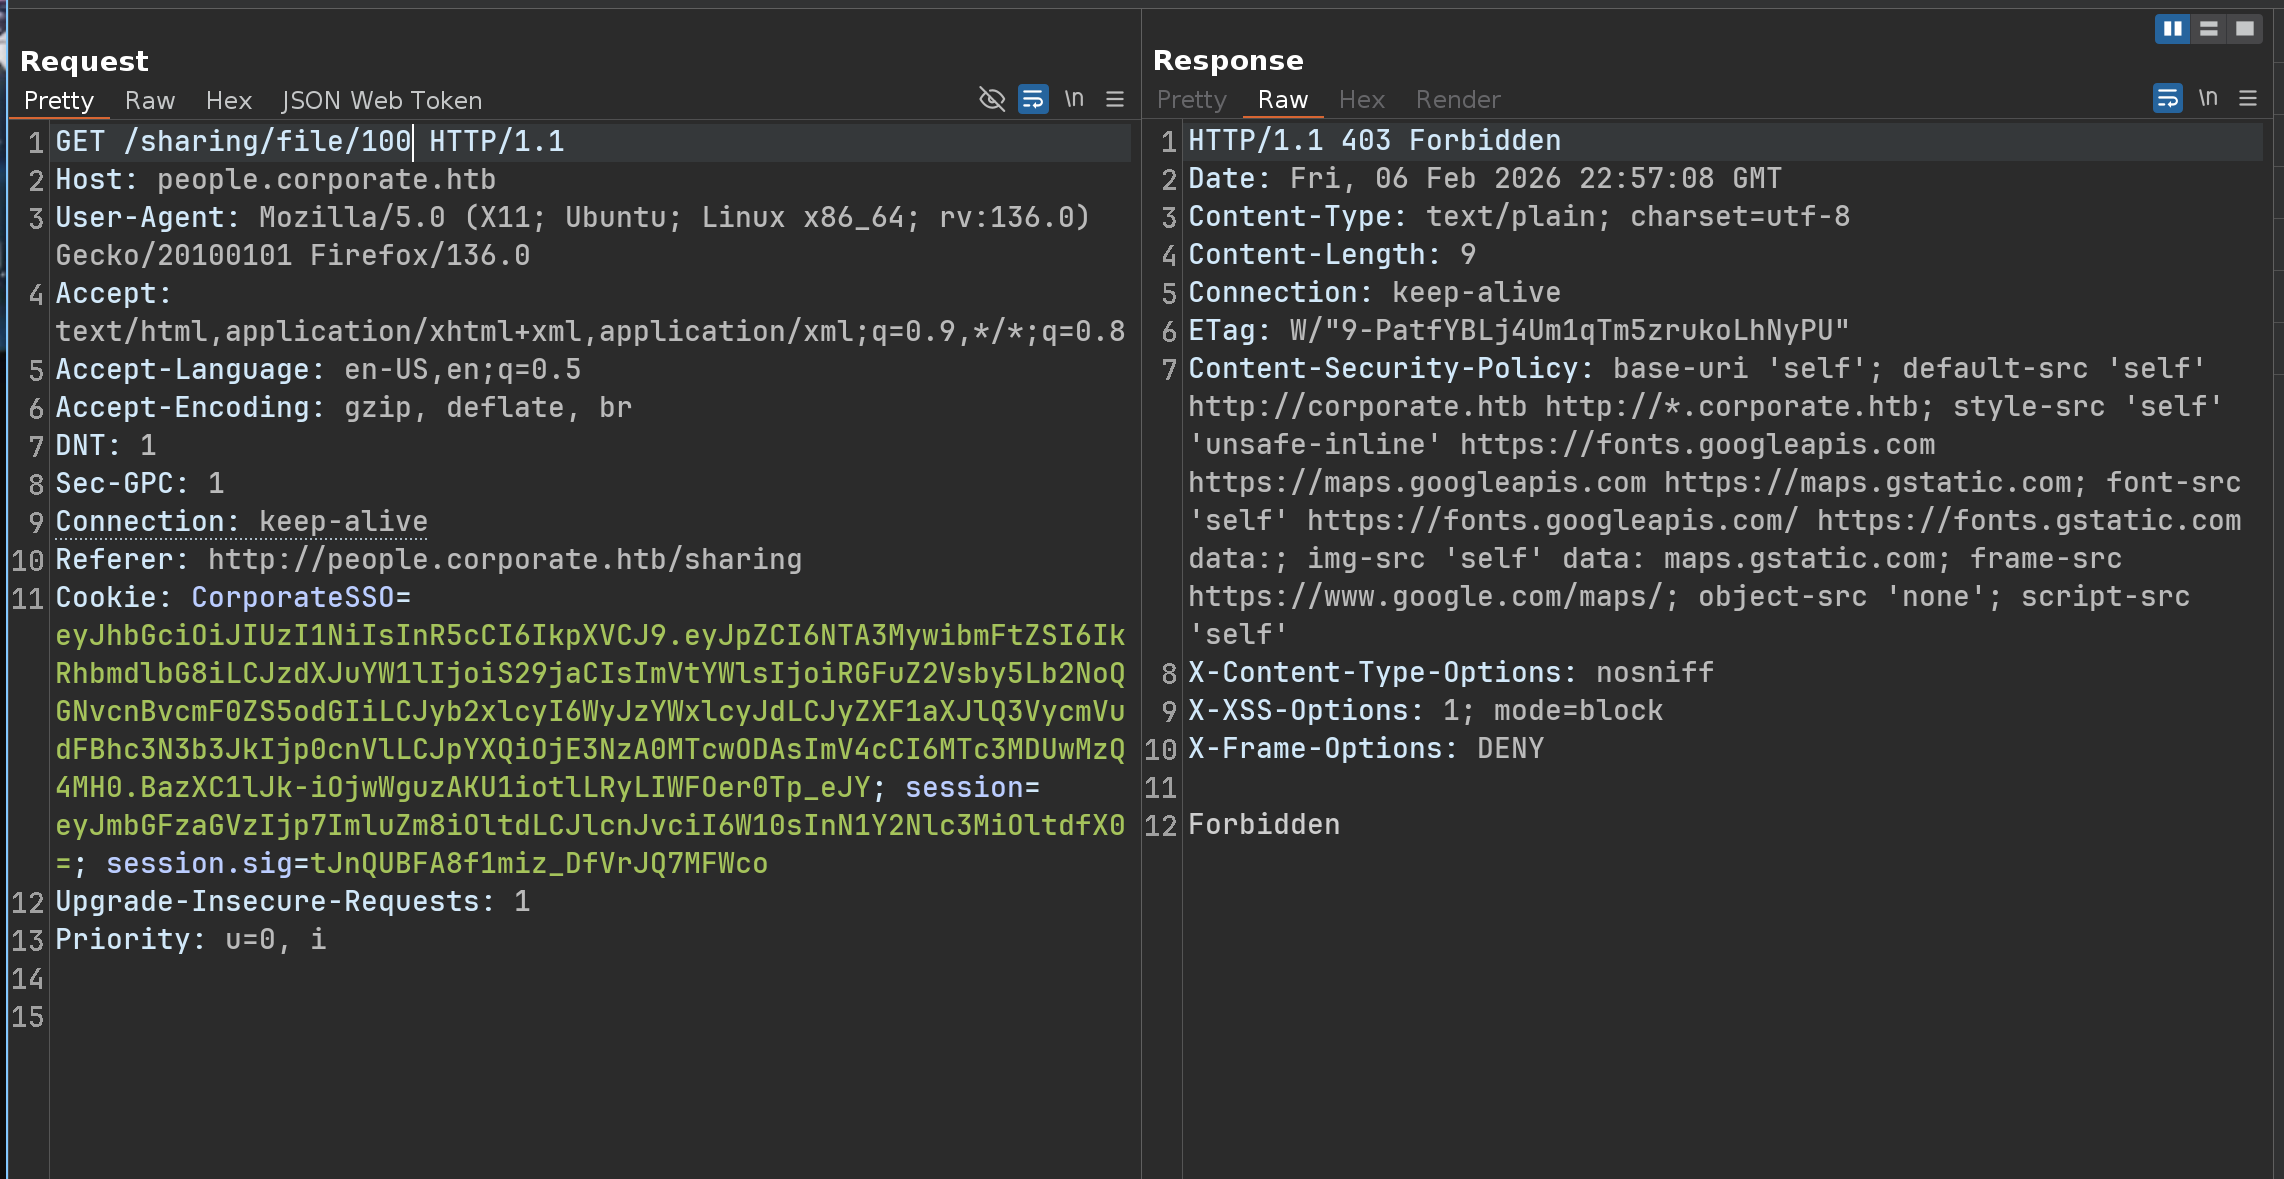
Task: Switch Request view to Raw tab
Action: click(150, 100)
